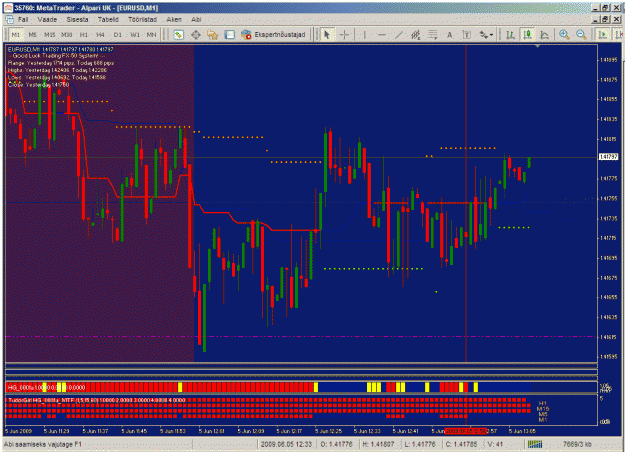Screen dimensions: 625x452
Task: Switch chart to M30 timeframe
Action: click(67, 35)
